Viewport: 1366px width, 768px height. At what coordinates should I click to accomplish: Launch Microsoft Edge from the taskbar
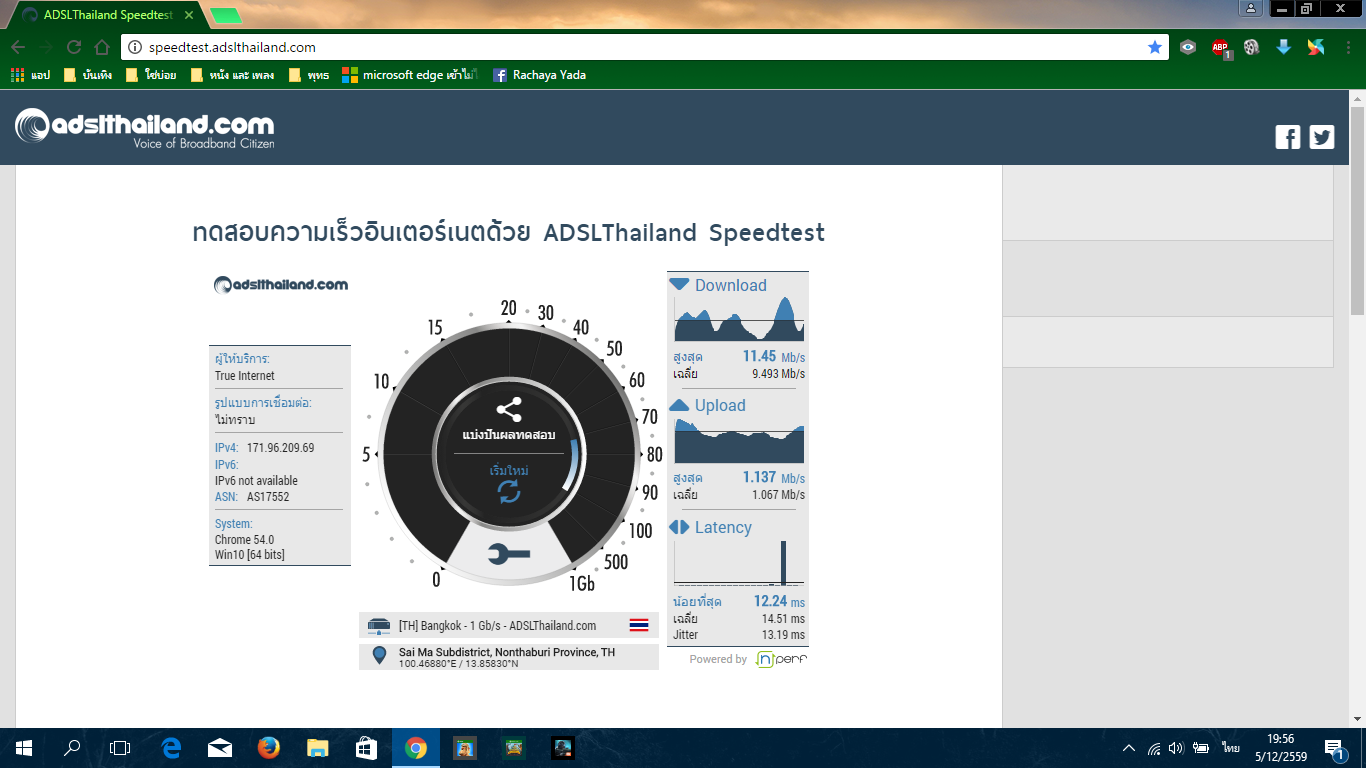171,748
